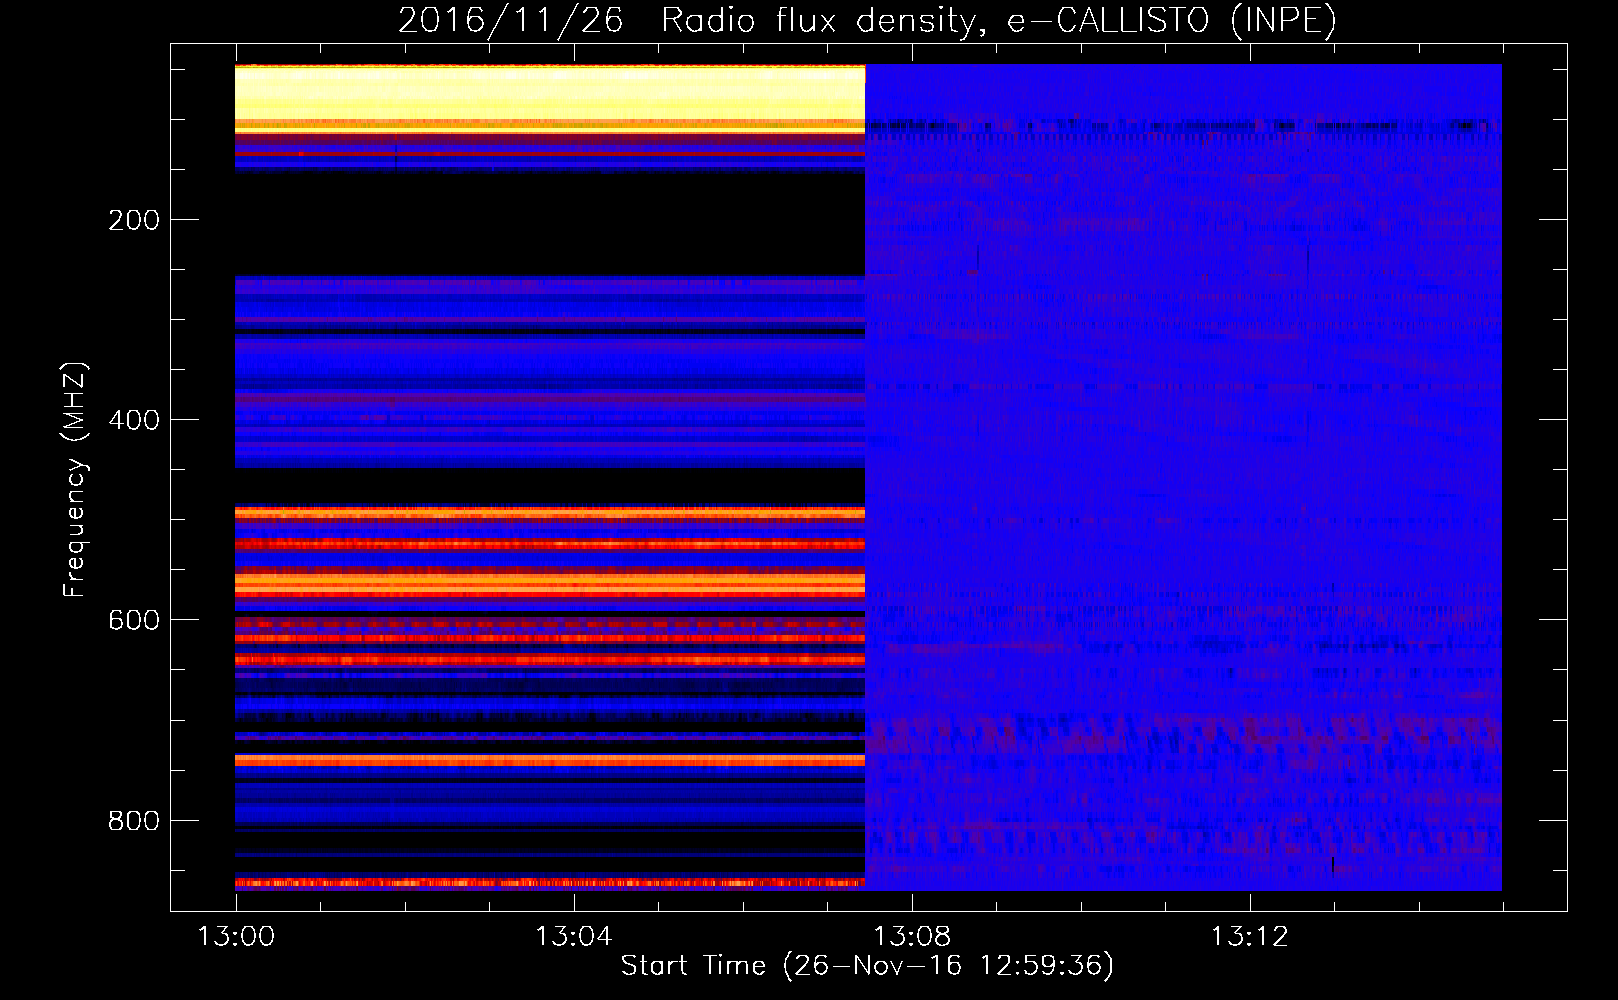1618x1000 pixels.
Task: Click the '13:12' time tick label
Action: pos(1250,937)
